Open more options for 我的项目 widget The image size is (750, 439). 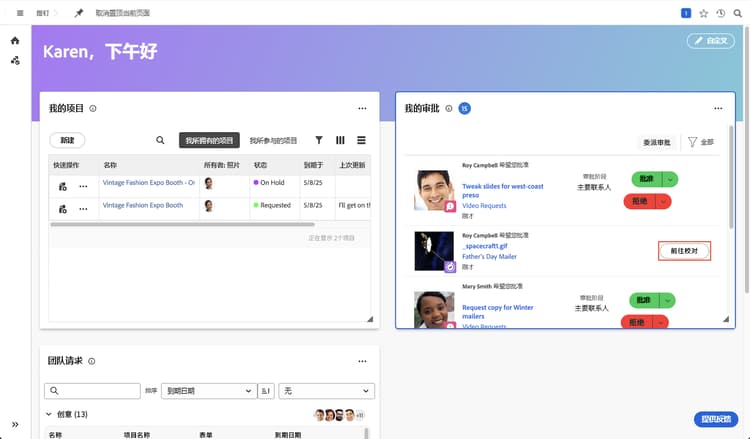362,109
